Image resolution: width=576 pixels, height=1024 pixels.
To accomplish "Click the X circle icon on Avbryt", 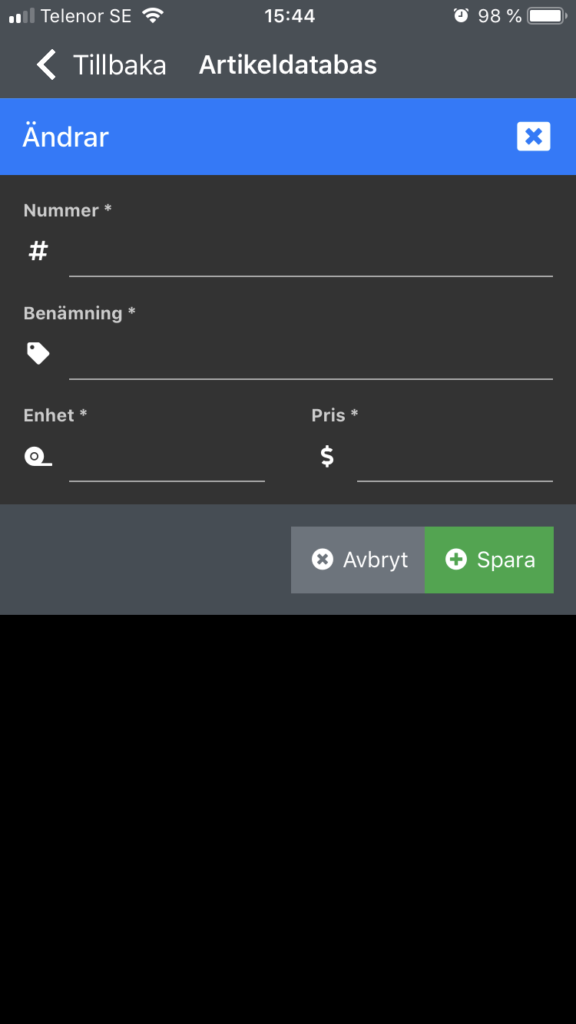I will click(x=322, y=560).
